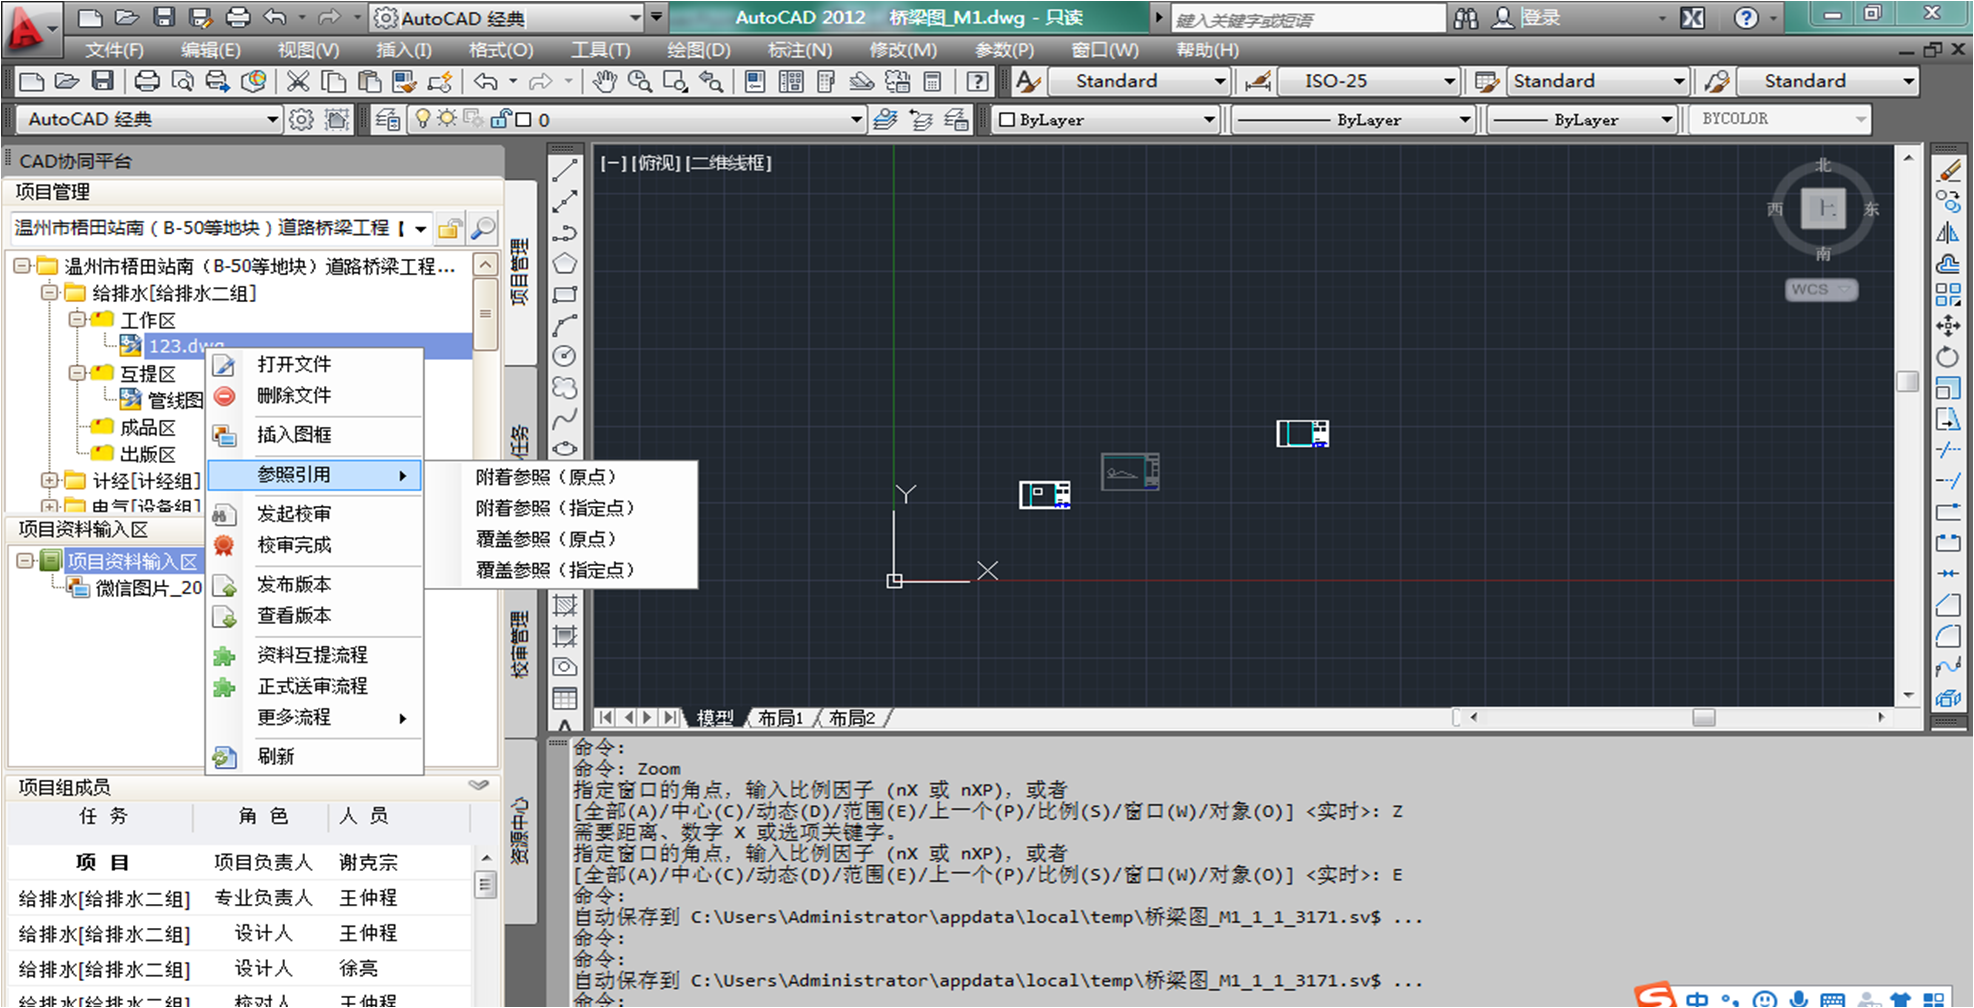Click the Mirror tool in the modify toolbar

pyautogui.click(x=1948, y=233)
